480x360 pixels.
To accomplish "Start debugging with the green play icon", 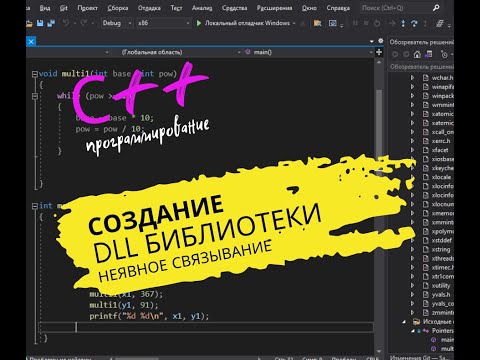I will [x=199, y=23].
